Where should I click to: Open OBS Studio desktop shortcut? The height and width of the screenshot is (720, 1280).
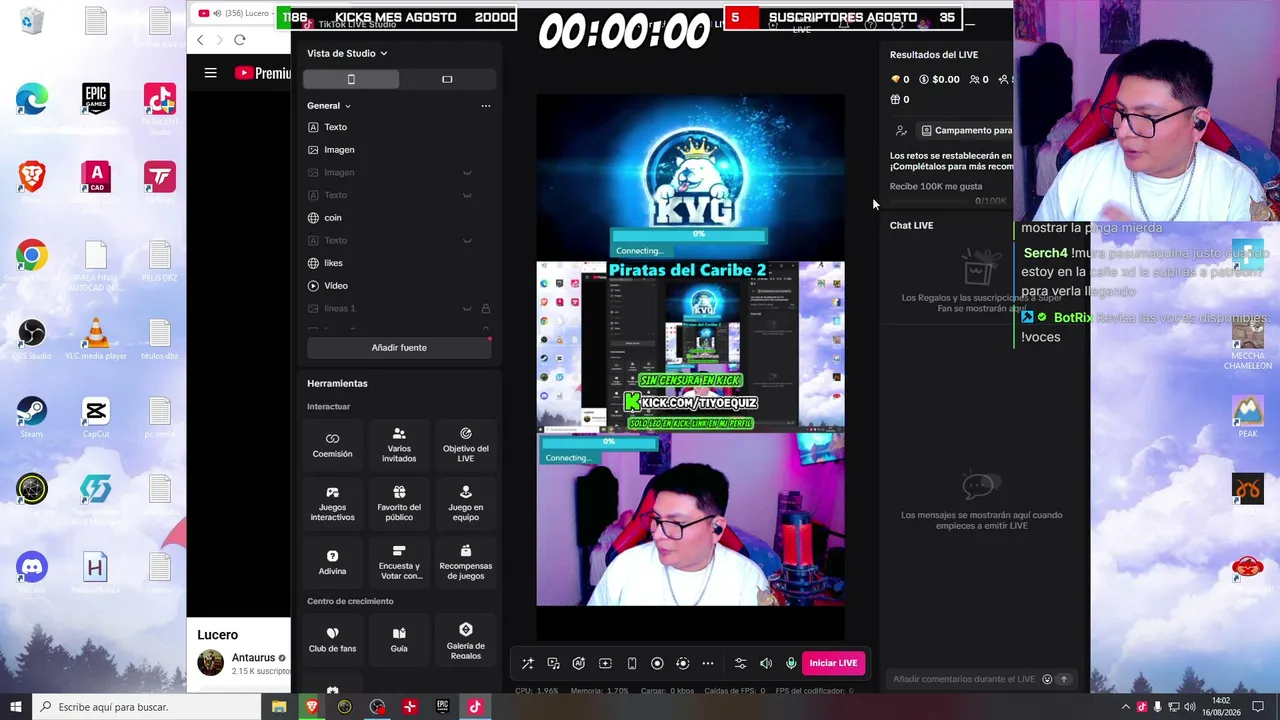coord(31,337)
